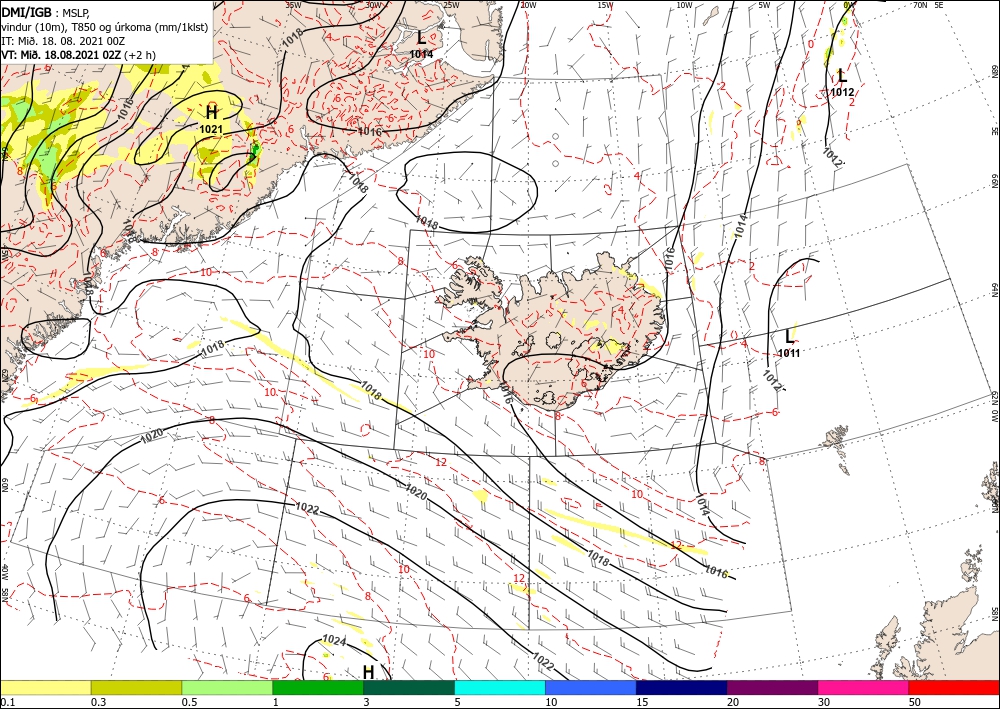The width and height of the screenshot is (1000, 709).
Task: Pick the cyan 5–10 mm legend swatch
Action: (x=500, y=687)
